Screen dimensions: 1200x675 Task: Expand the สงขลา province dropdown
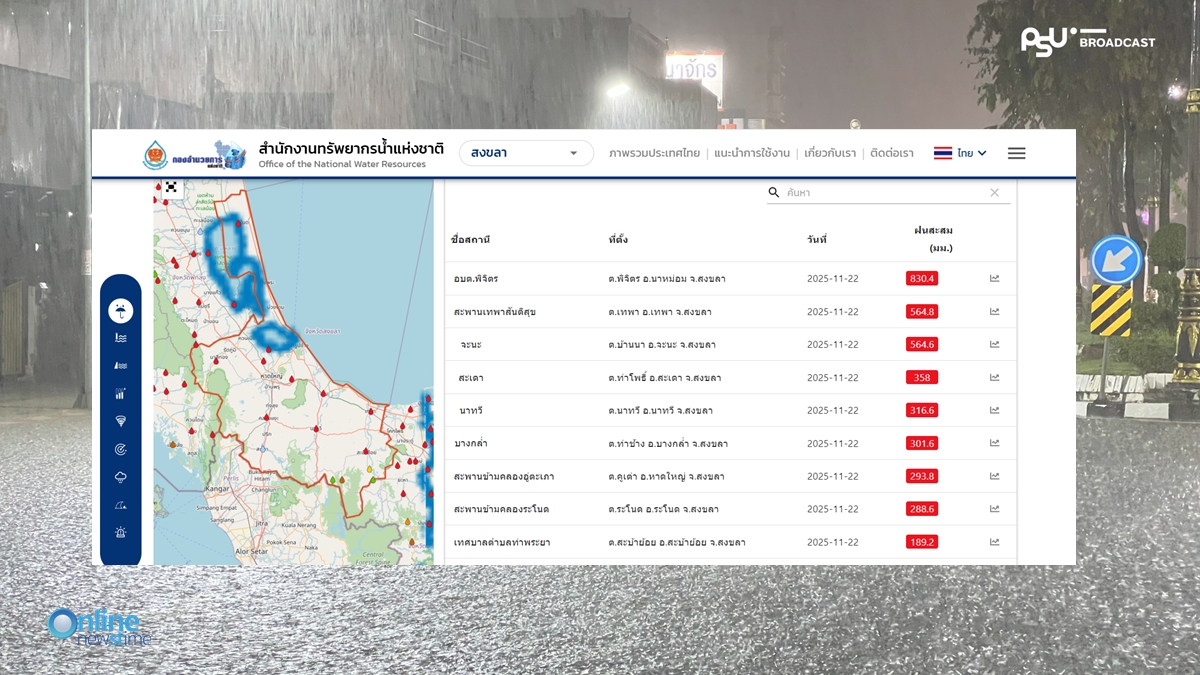click(x=526, y=153)
